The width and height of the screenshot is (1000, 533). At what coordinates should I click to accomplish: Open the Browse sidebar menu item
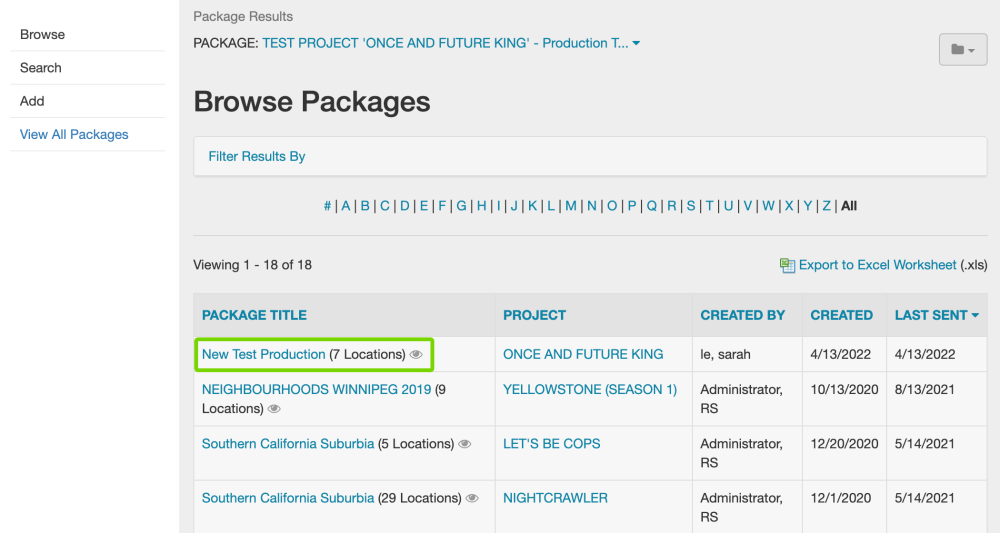[x=42, y=34]
